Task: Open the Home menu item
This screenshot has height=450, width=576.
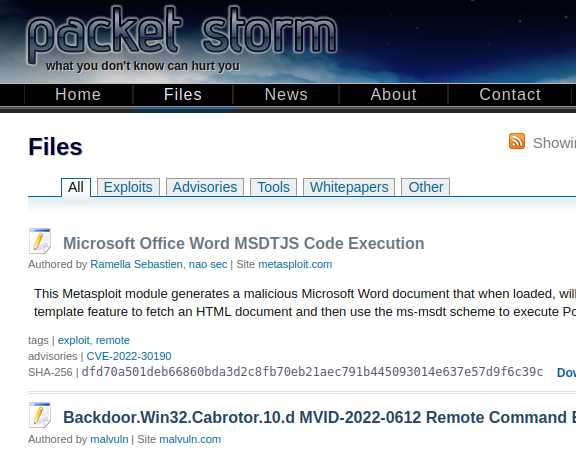Action: click(78, 94)
